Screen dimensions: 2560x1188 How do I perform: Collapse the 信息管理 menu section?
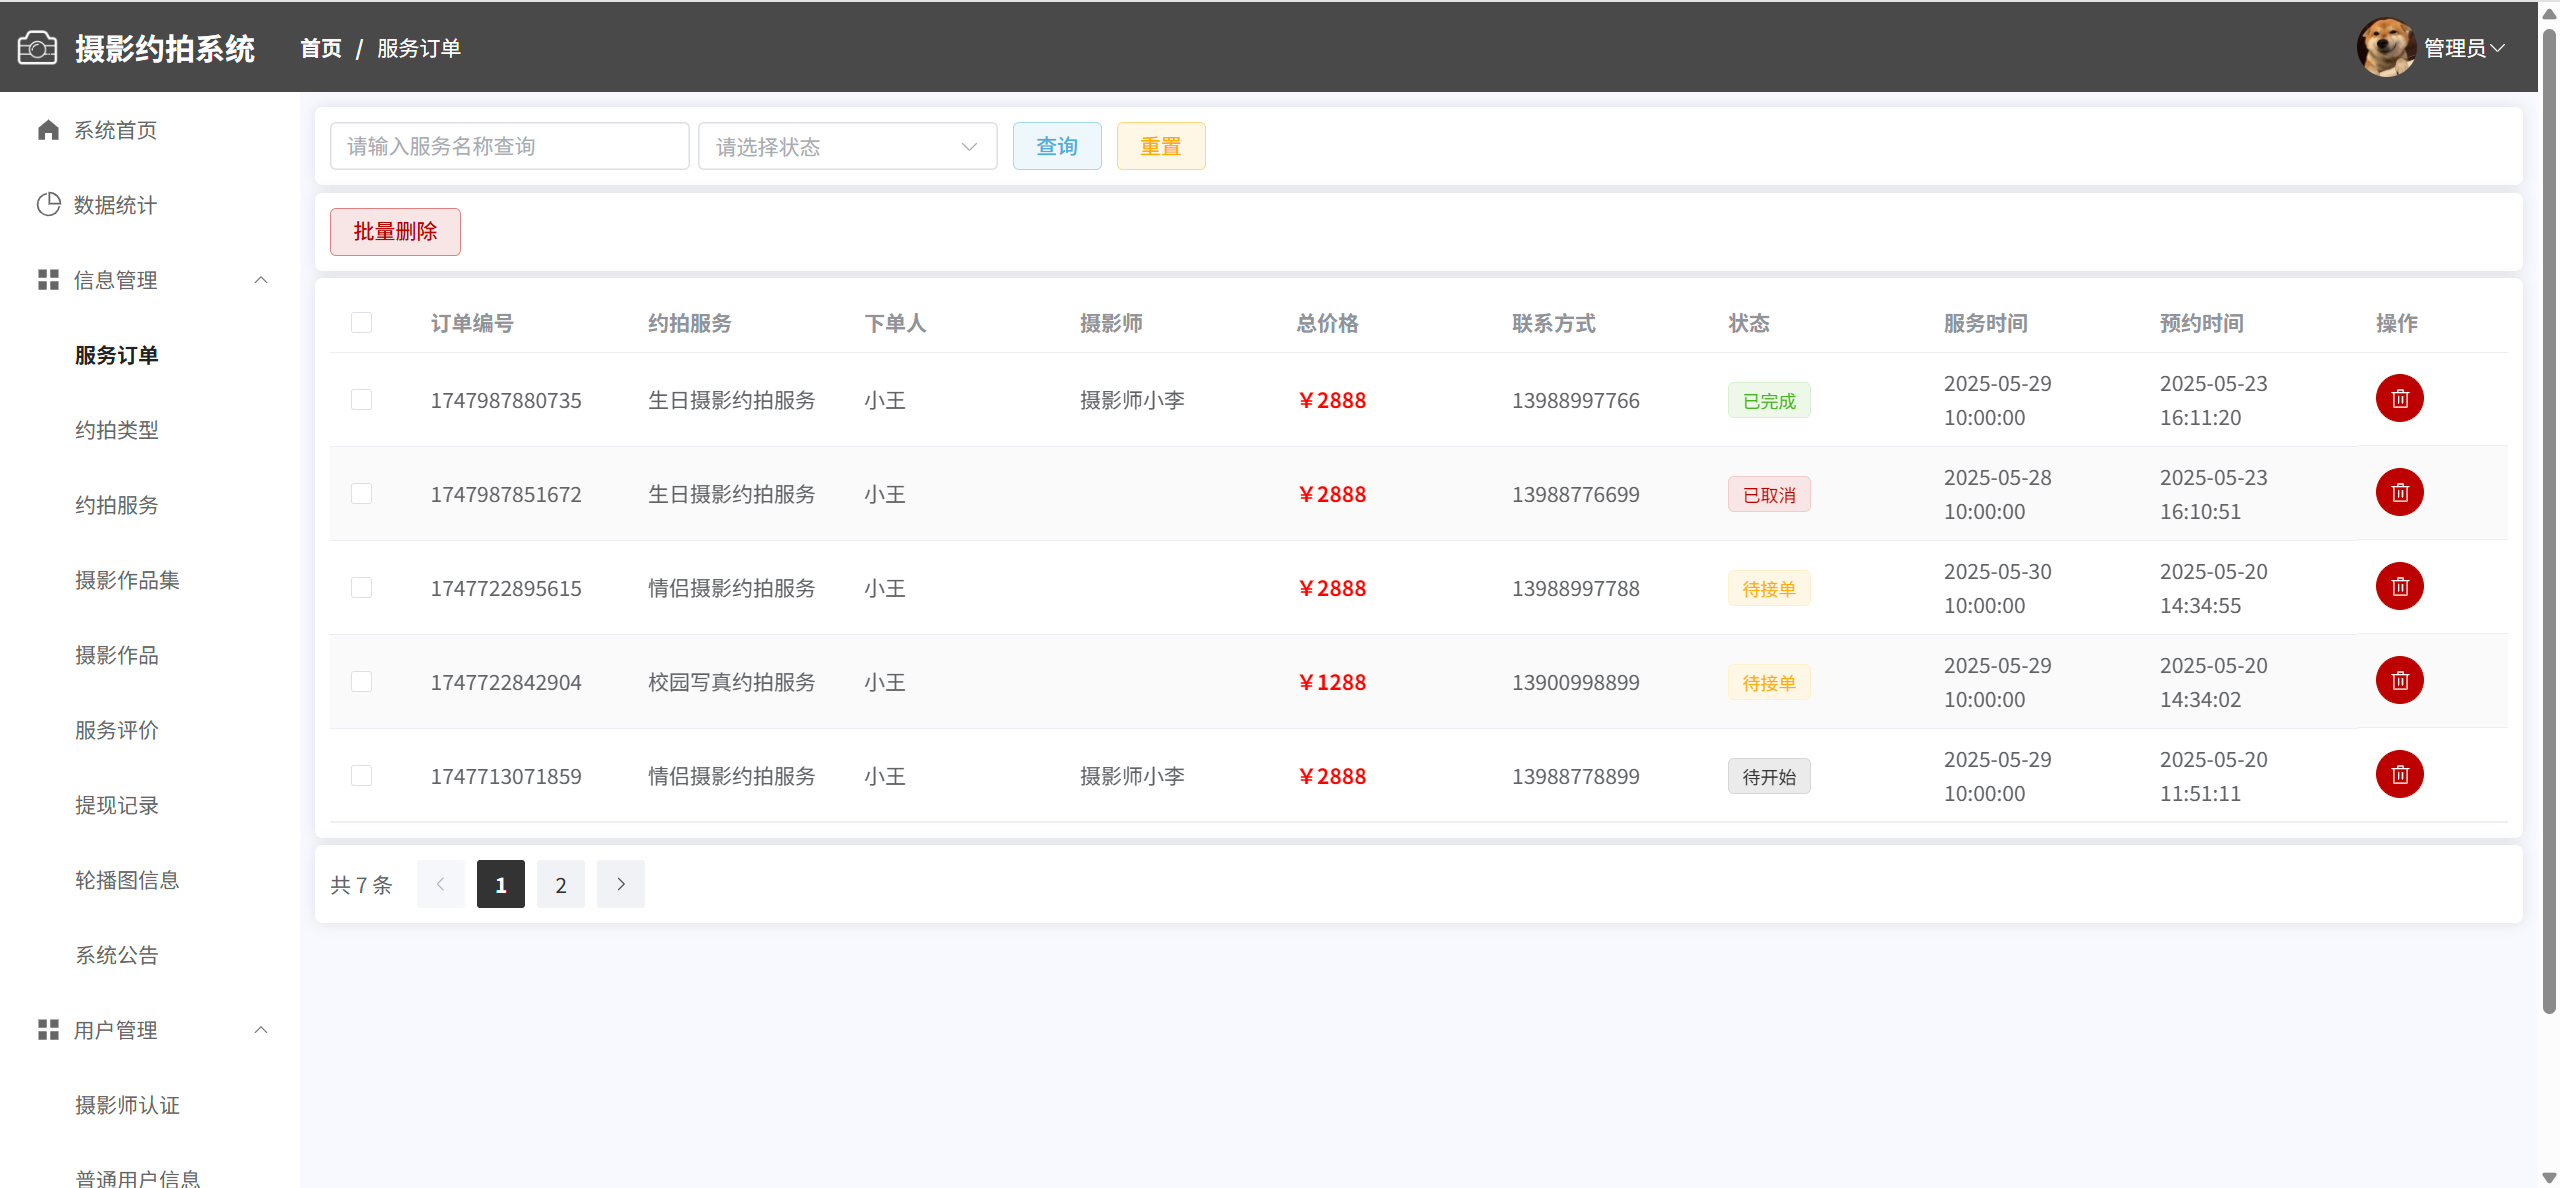(x=261, y=280)
